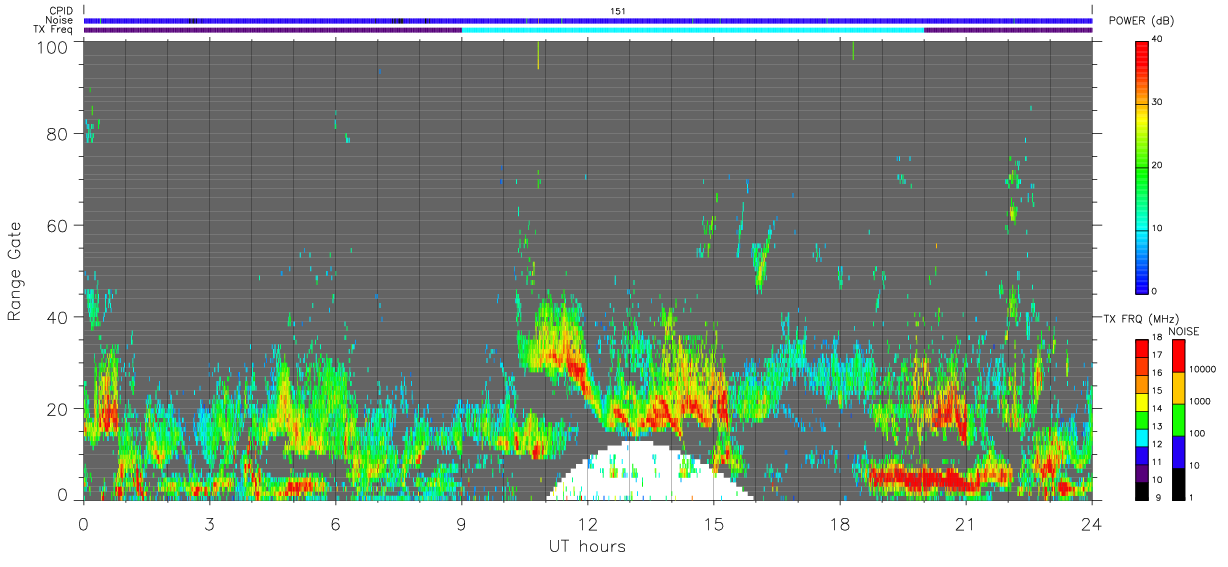
Task: Click the 'CPID' row label
Action: [61, 11]
